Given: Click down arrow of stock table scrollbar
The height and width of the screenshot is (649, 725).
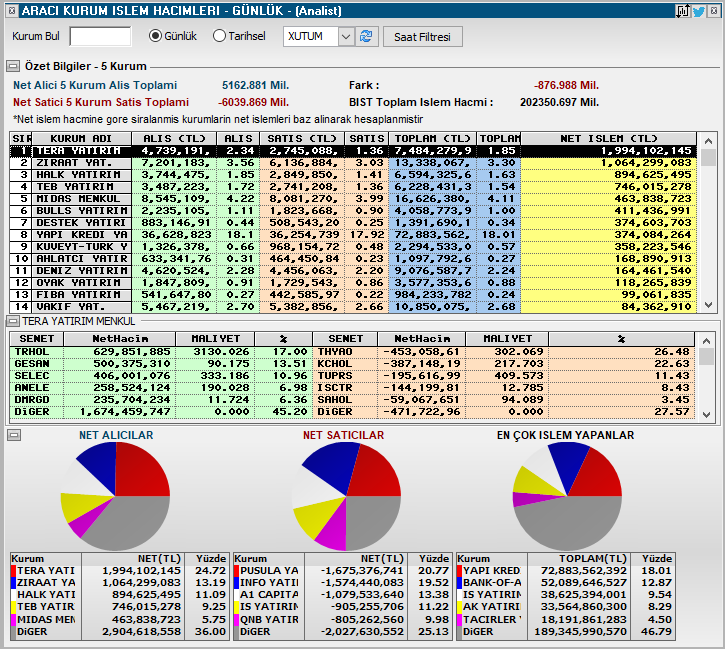Looking at the screenshot, I should click(x=706, y=415).
